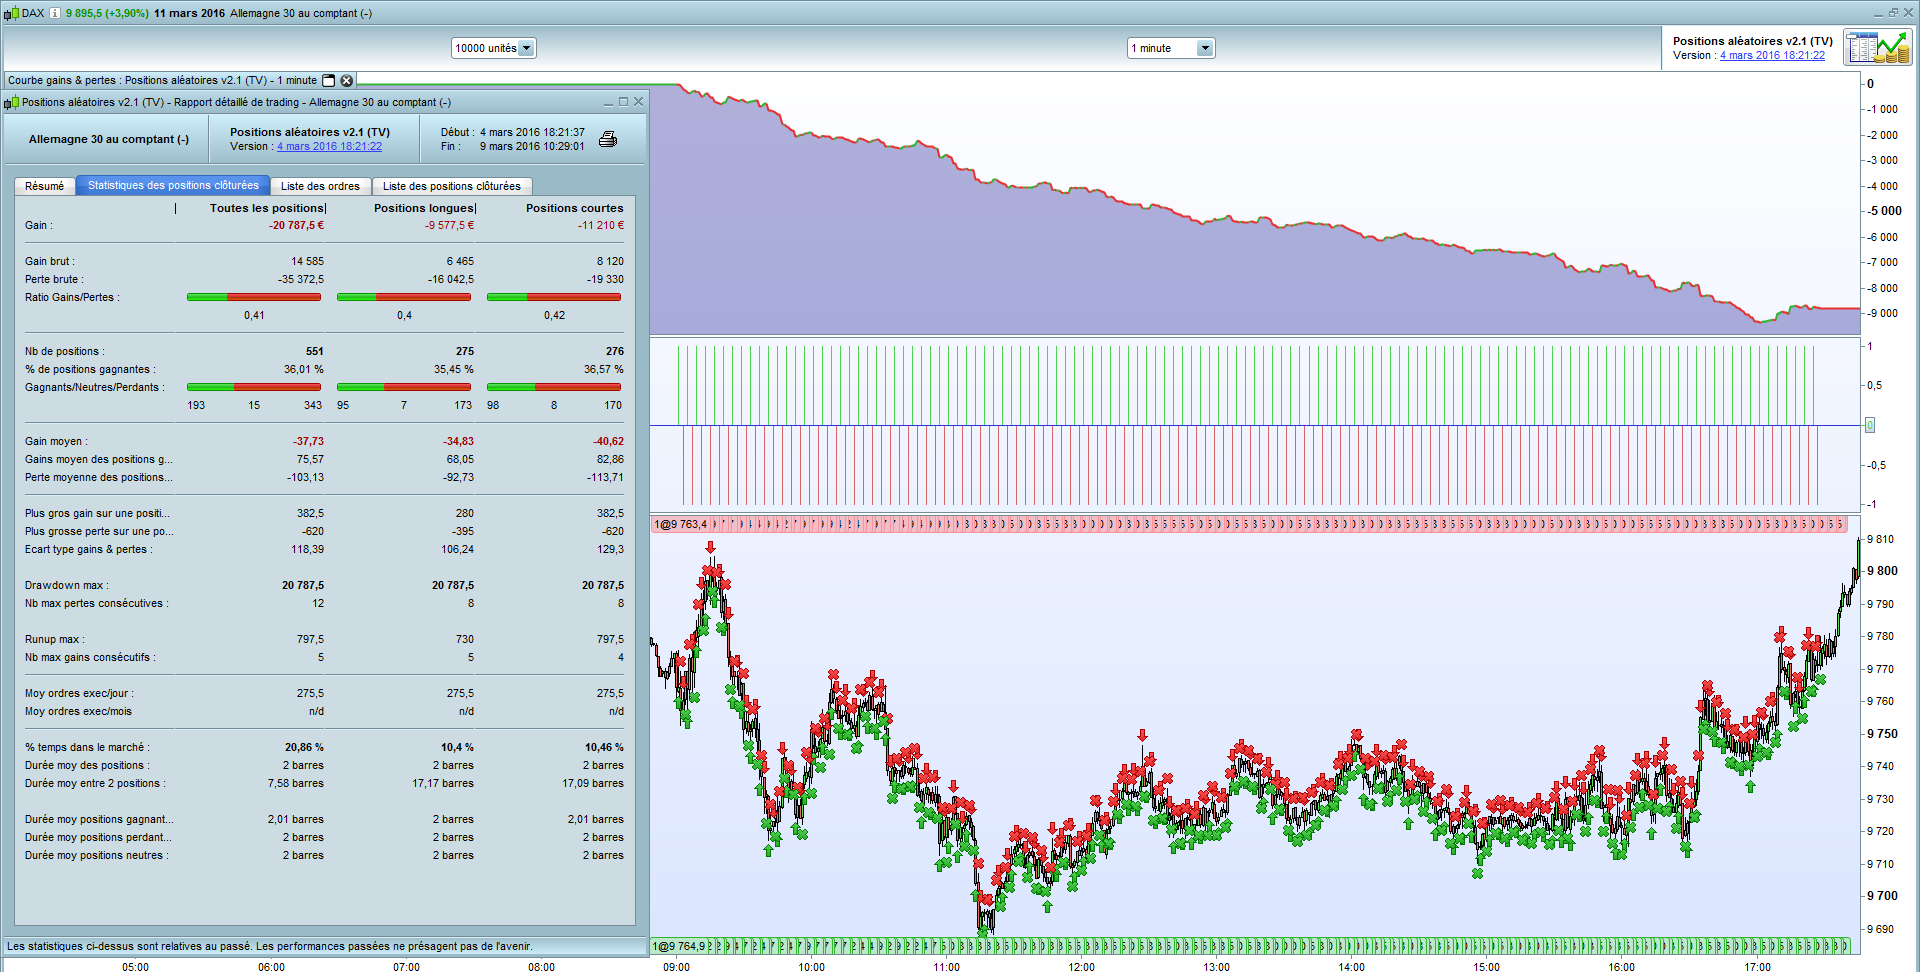
Task: Select Statistiques des positions clôturées tab
Action: coord(173,185)
